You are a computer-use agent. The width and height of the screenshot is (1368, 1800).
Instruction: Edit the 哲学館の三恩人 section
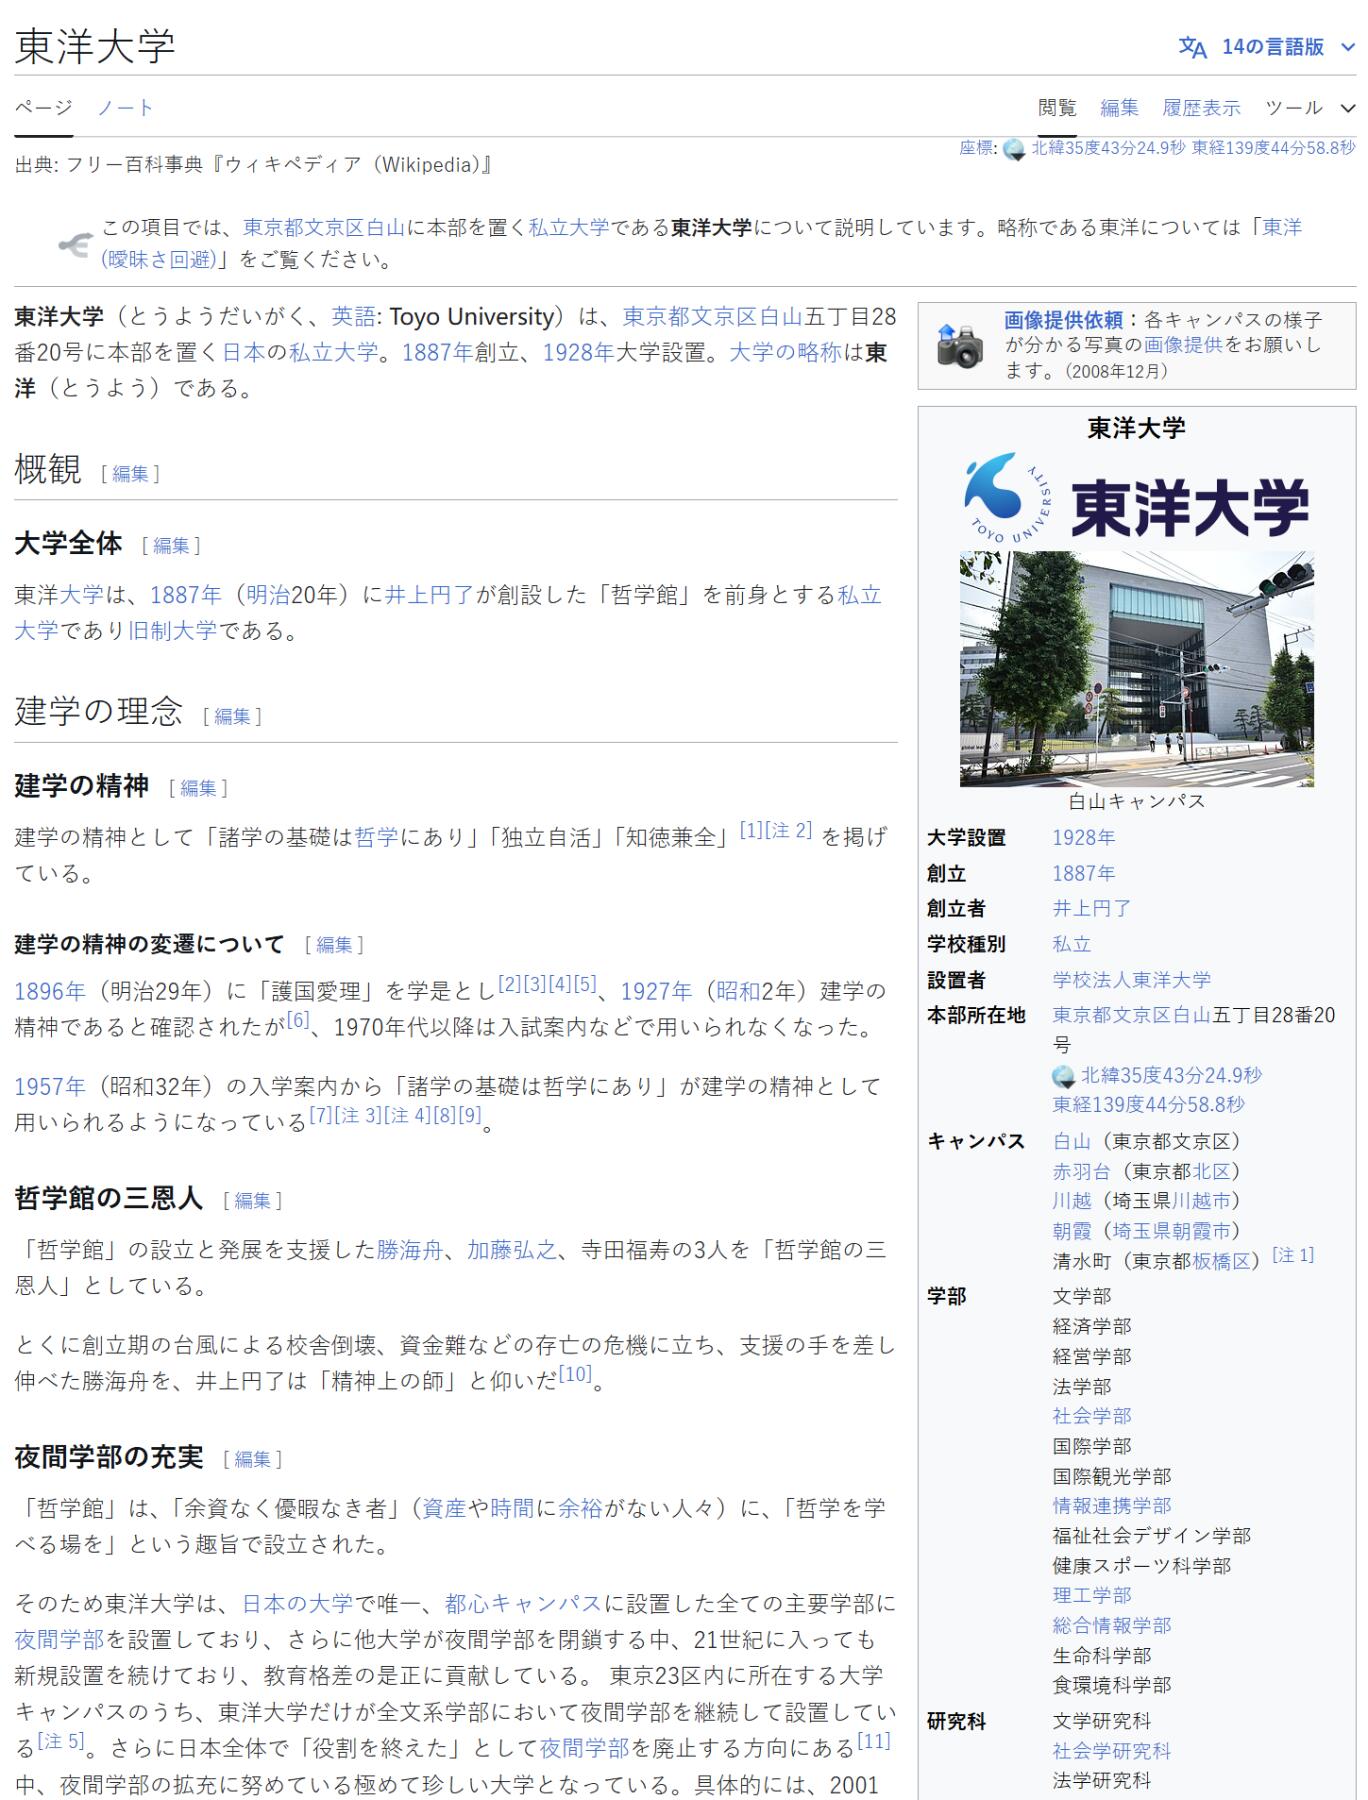(x=253, y=1201)
